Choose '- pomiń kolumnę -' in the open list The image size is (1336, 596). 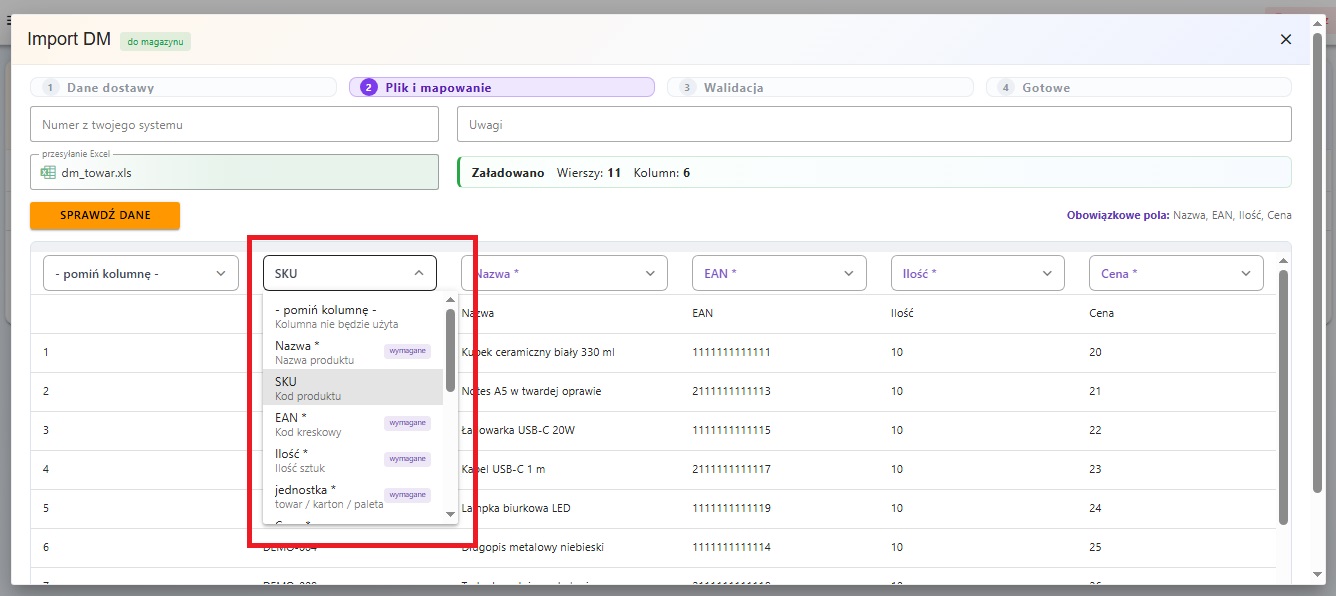click(x=353, y=316)
